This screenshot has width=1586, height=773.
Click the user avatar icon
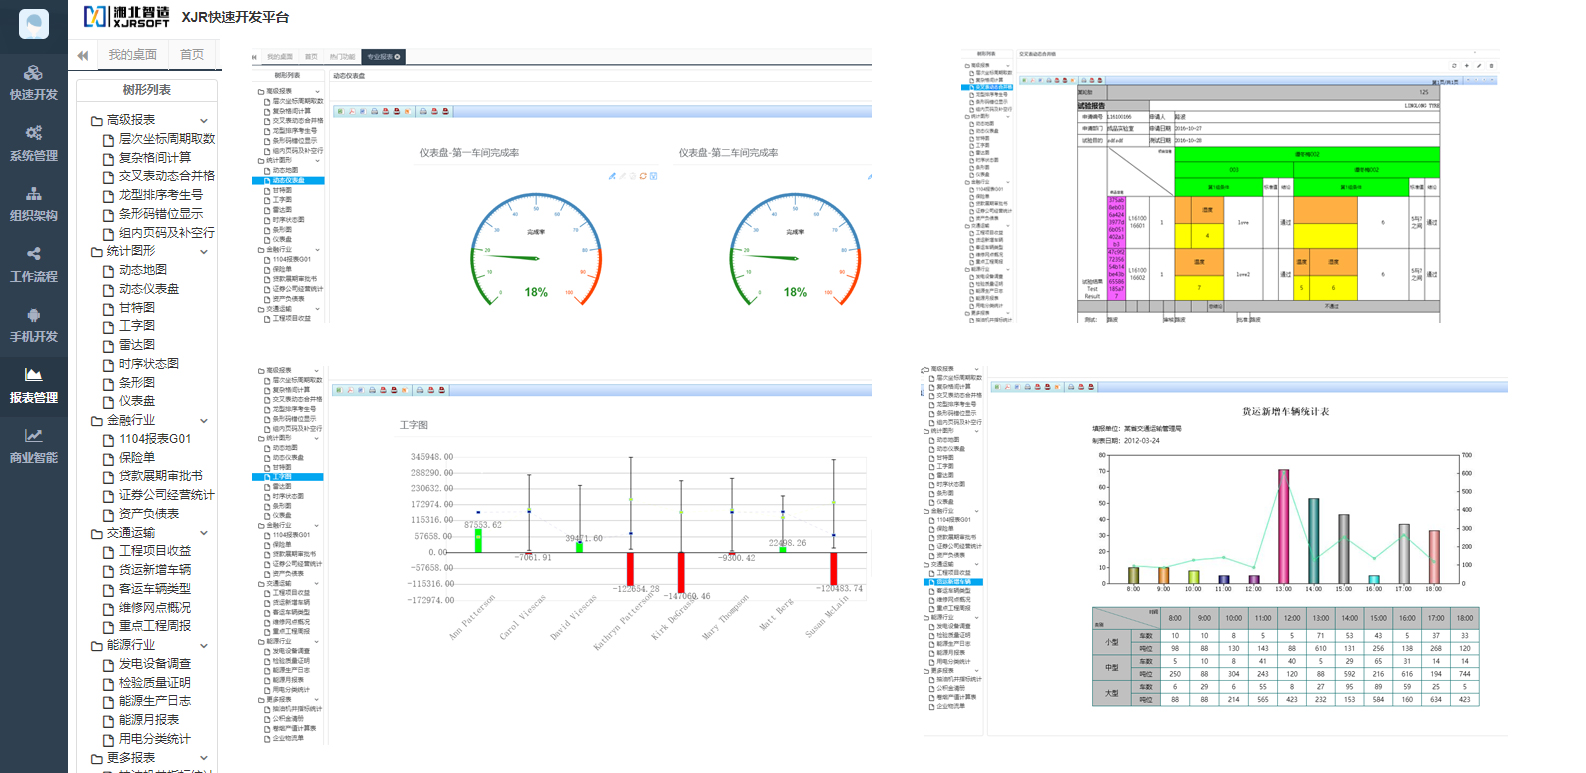click(34, 23)
